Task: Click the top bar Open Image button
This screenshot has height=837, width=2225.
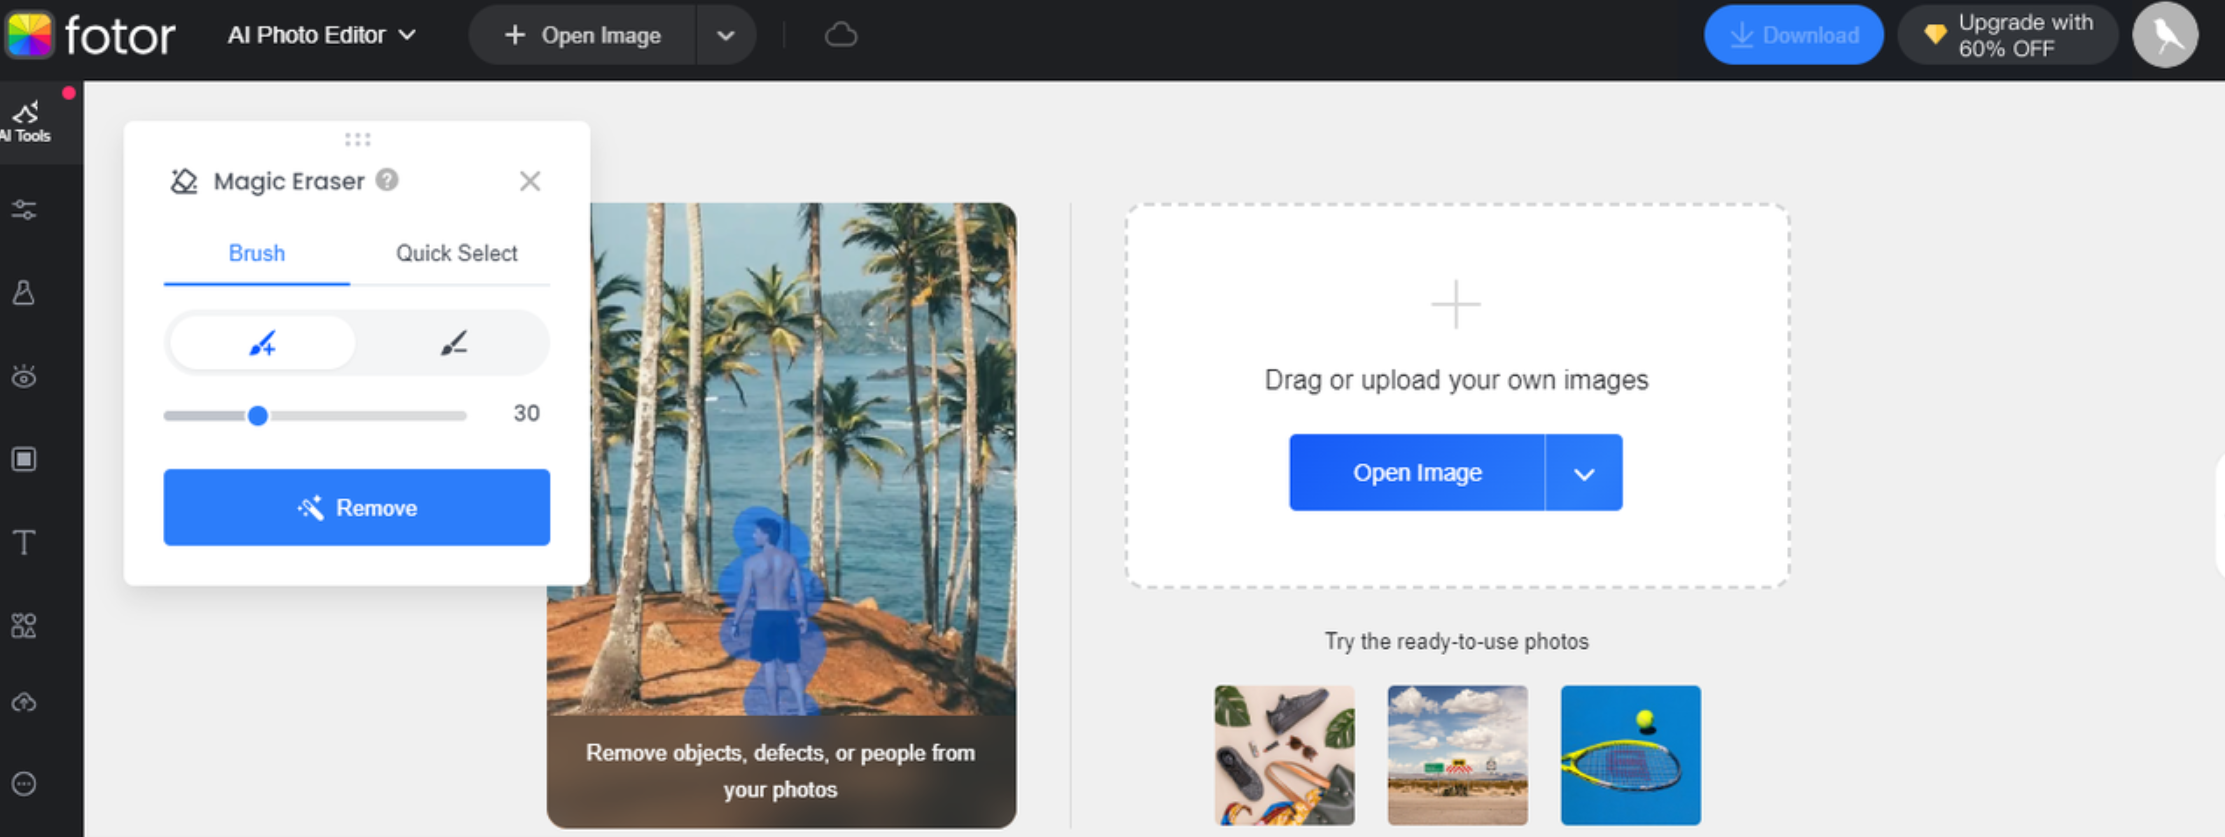Action: [583, 35]
